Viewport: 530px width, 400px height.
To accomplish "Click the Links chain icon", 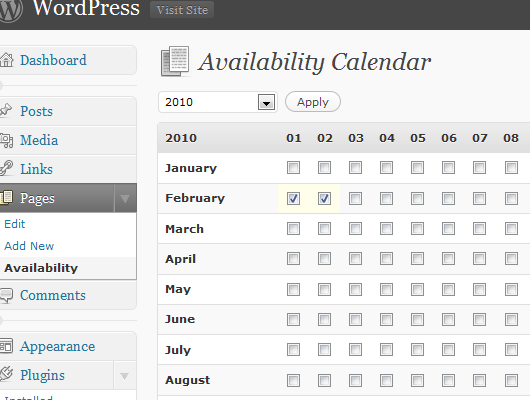I will 6,168.
